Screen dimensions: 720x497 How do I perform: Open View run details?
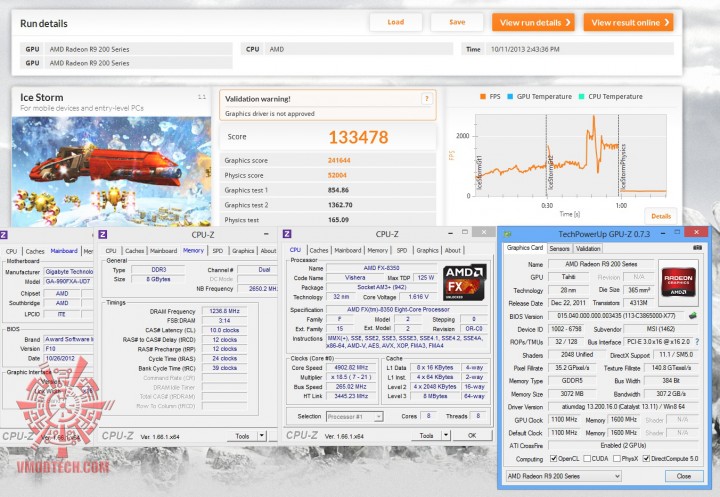point(533,23)
